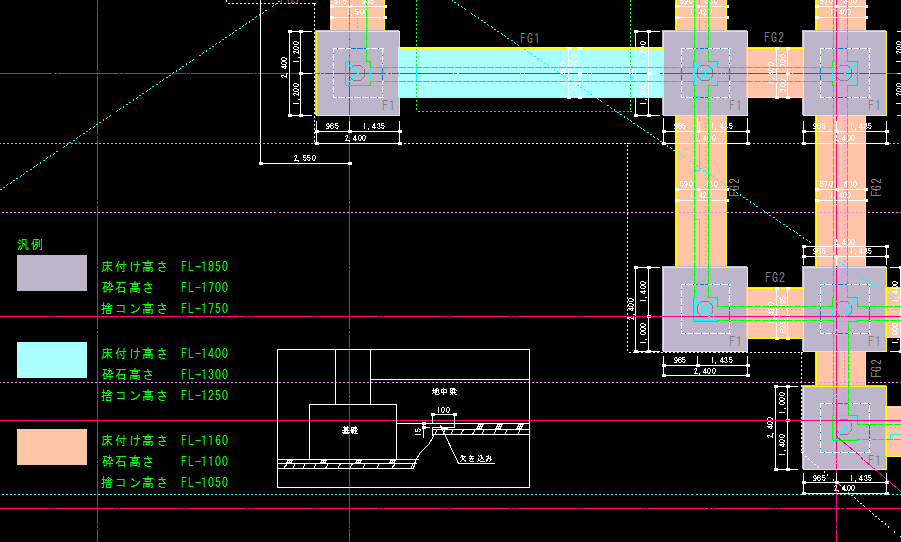Select the legend line '床付け高さ FL-1850'
The image size is (901, 542).
click(x=165, y=267)
